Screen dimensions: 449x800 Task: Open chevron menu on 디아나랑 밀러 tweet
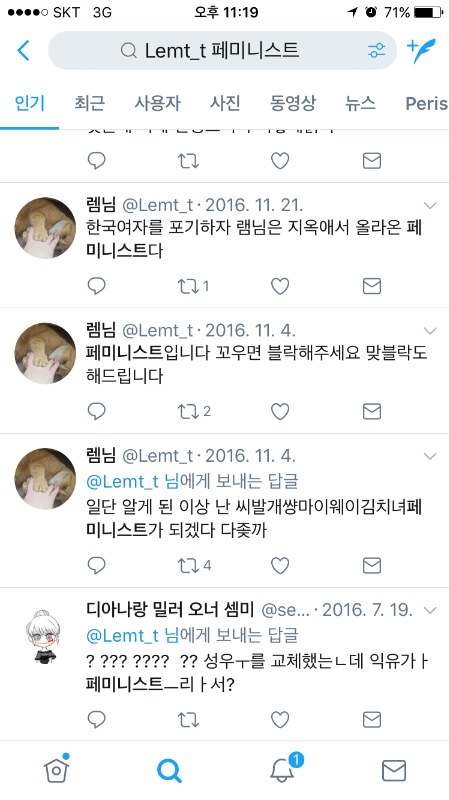pyautogui.click(x=430, y=610)
